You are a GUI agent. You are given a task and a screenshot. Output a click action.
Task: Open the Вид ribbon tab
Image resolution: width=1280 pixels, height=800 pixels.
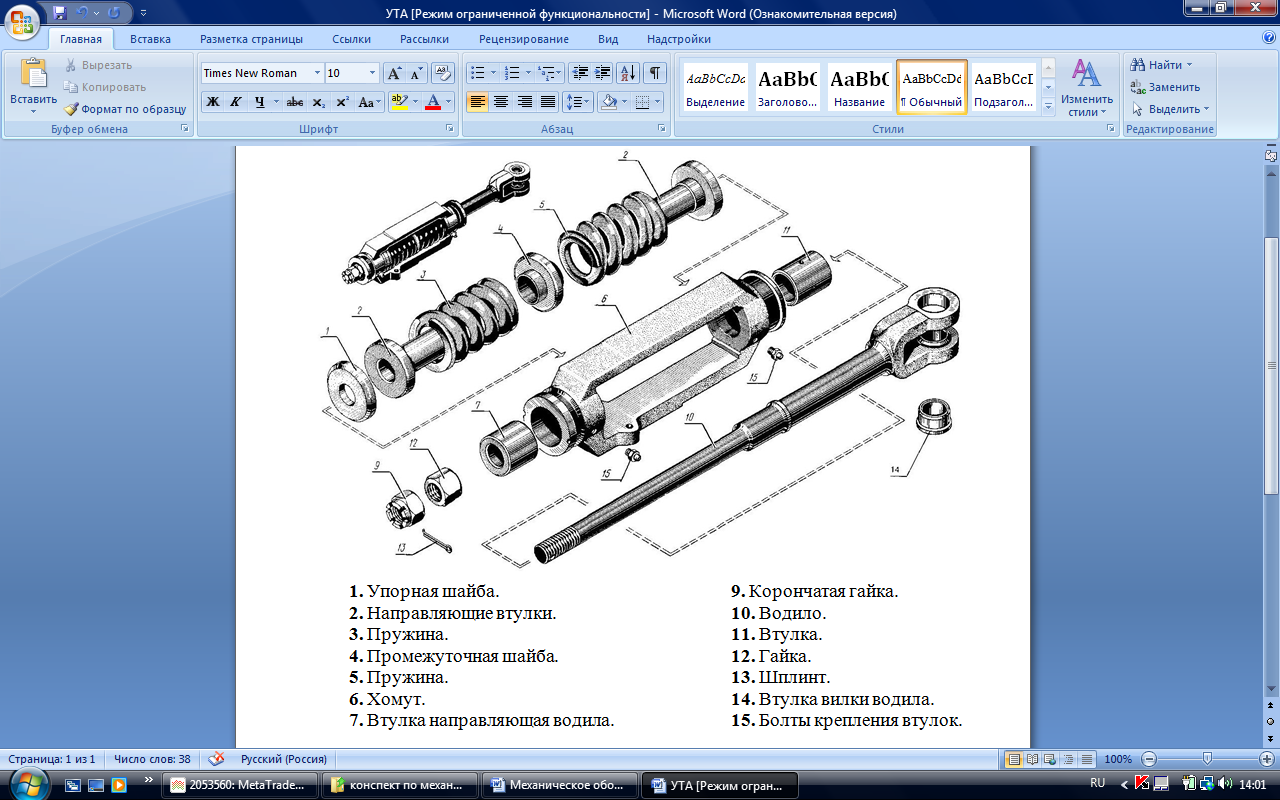pyautogui.click(x=608, y=39)
